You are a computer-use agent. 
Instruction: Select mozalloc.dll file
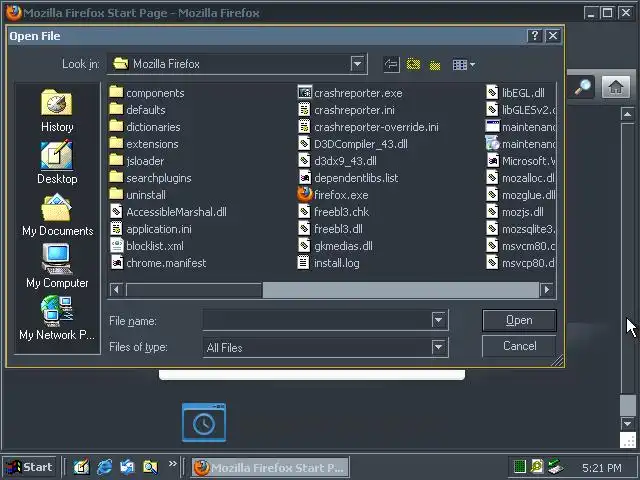[521, 178]
